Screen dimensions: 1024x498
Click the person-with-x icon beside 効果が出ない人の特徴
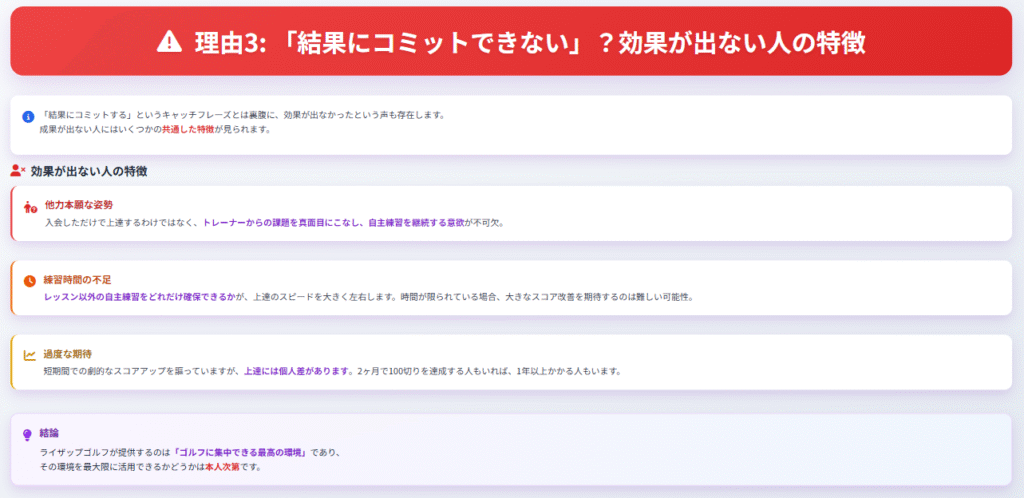click(x=18, y=172)
